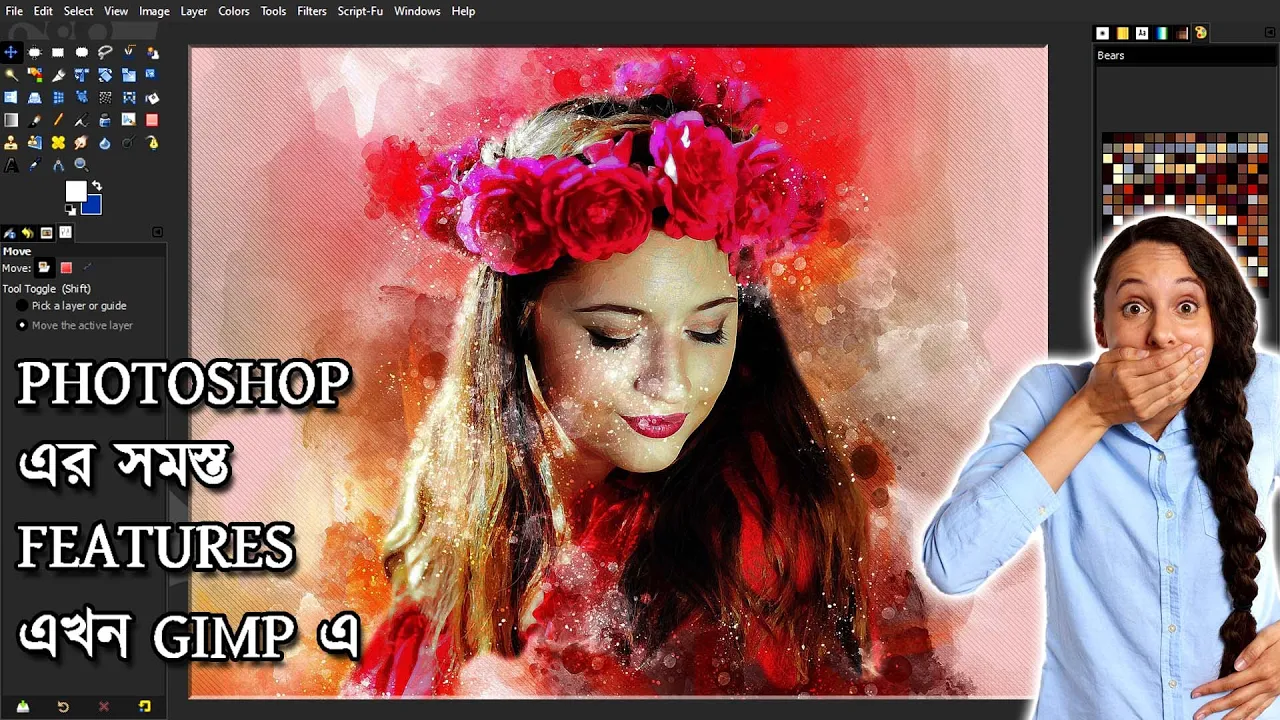Select the Free Select lasso tool
This screenshot has width=1280, height=720.
(x=105, y=52)
